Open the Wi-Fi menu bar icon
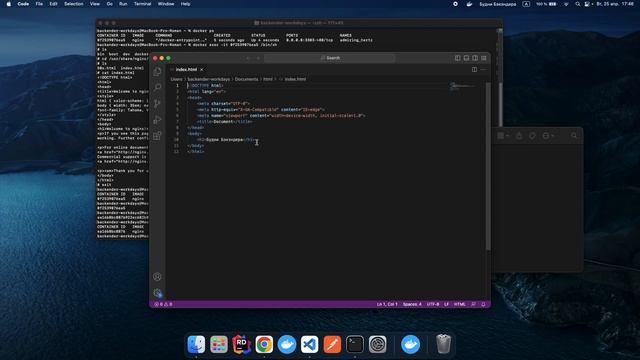Viewport: 640px width, 360px height. (566, 4)
